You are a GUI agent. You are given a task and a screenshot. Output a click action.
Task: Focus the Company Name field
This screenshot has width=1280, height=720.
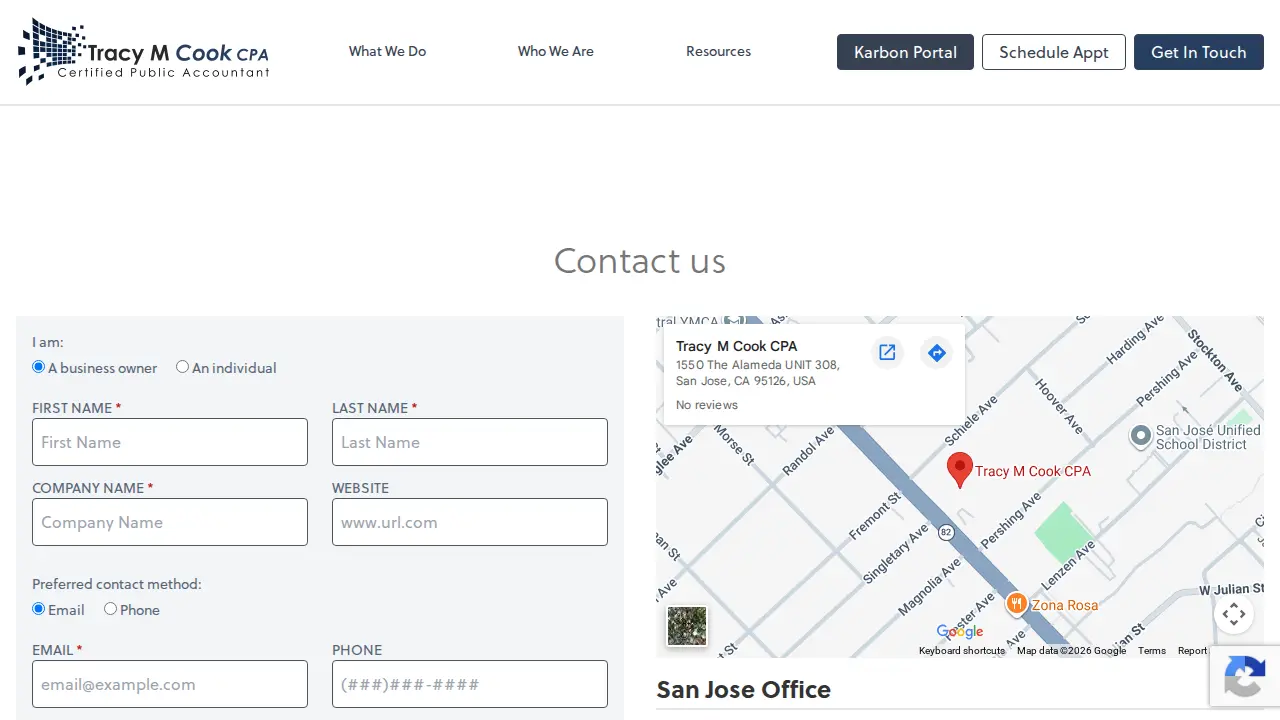pos(170,522)
